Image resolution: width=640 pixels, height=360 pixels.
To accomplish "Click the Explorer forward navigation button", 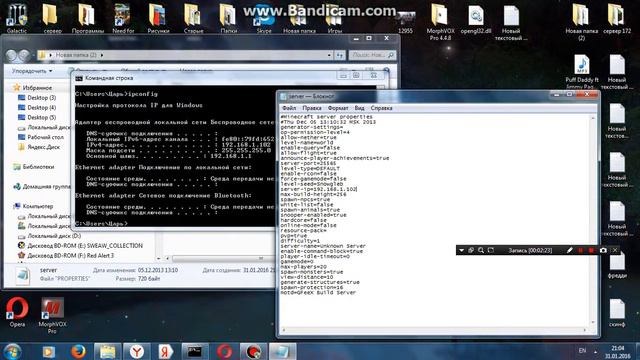I will pos(24,55).
